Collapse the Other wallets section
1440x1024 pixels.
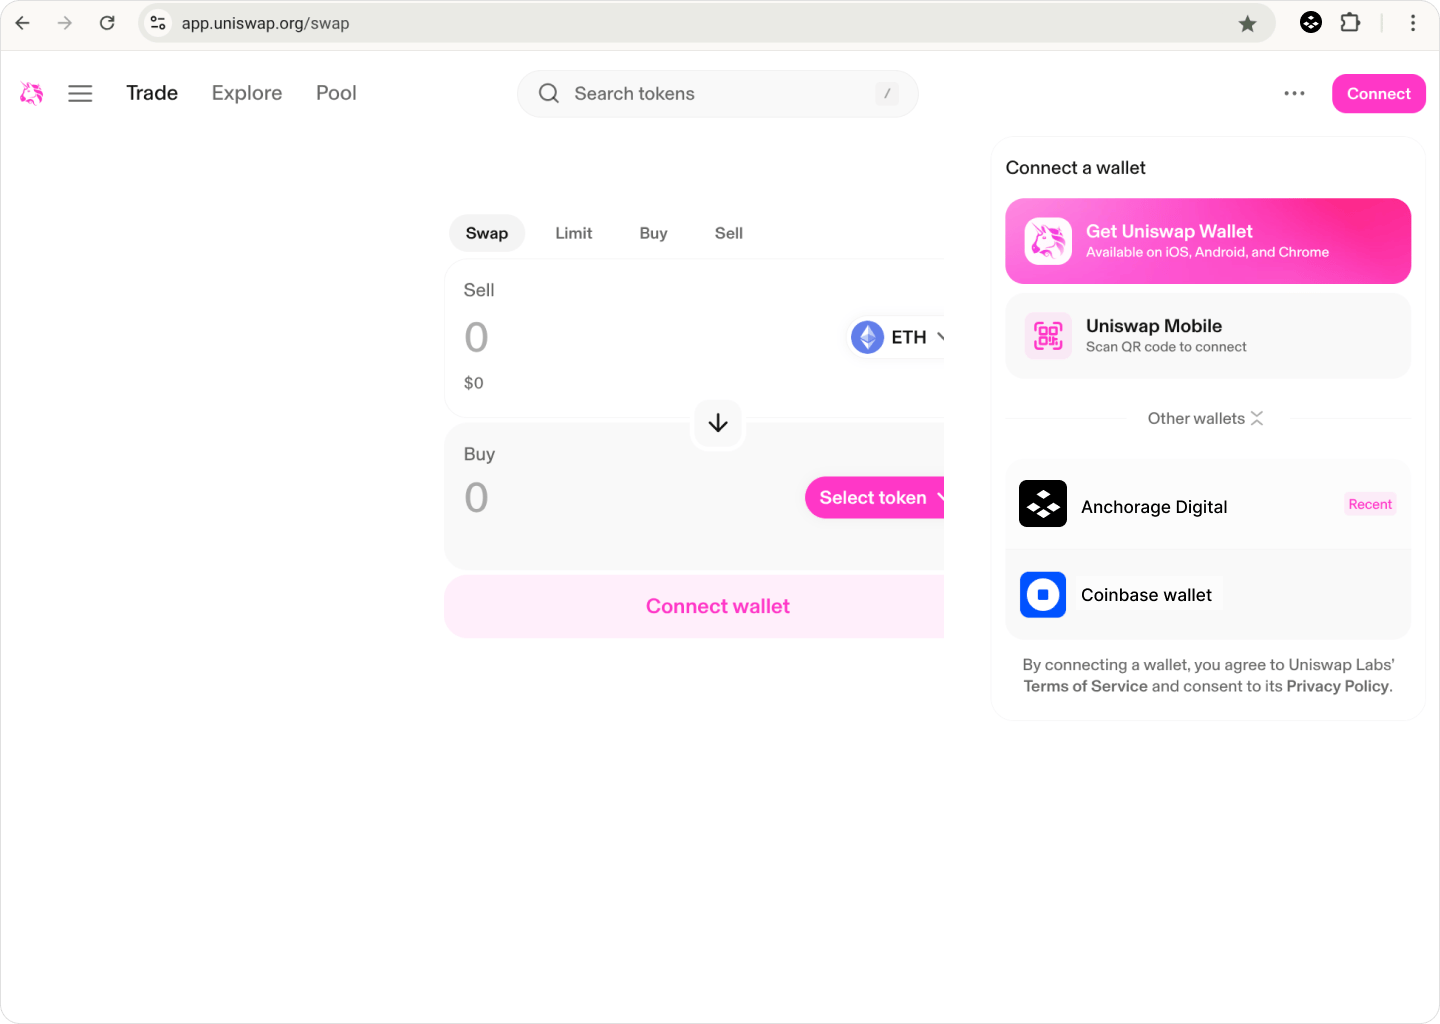1206,418
